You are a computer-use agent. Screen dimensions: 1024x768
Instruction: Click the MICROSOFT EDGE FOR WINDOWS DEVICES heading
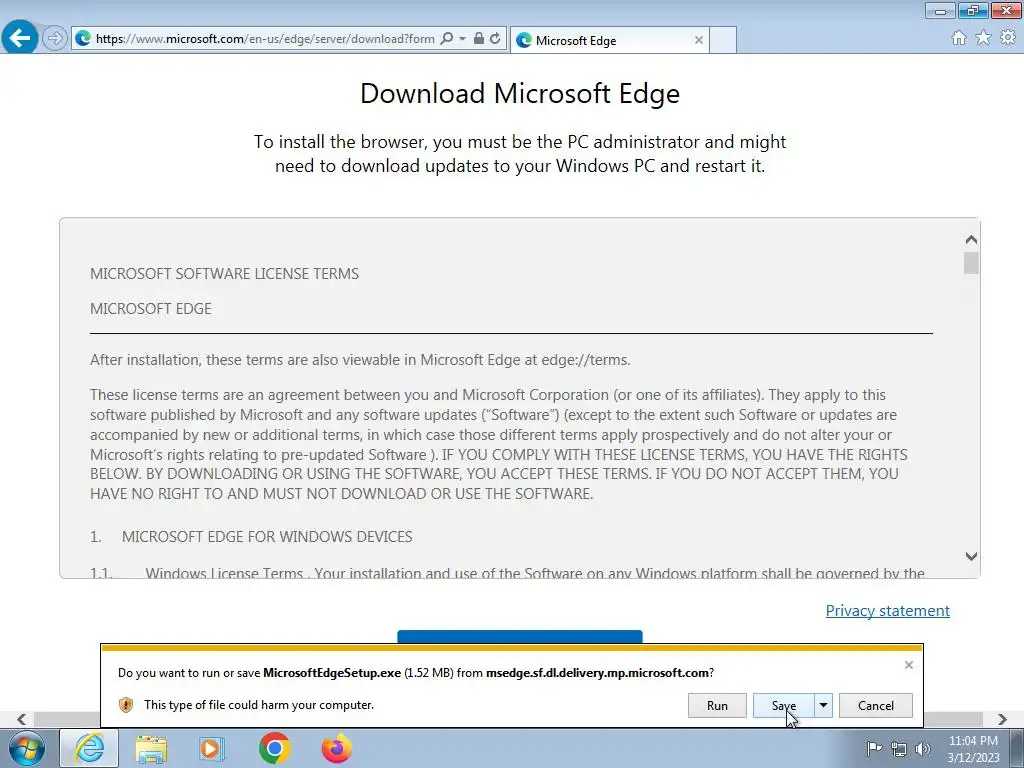click(x=267, y=537)
